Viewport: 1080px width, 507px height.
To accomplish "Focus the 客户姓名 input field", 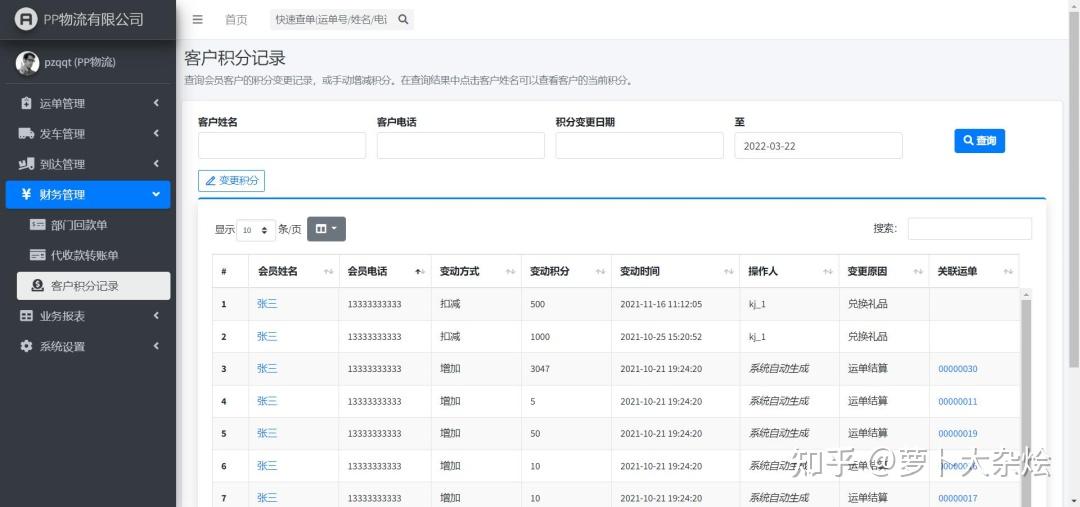I will pyautogui.click(x=282, y=145).
